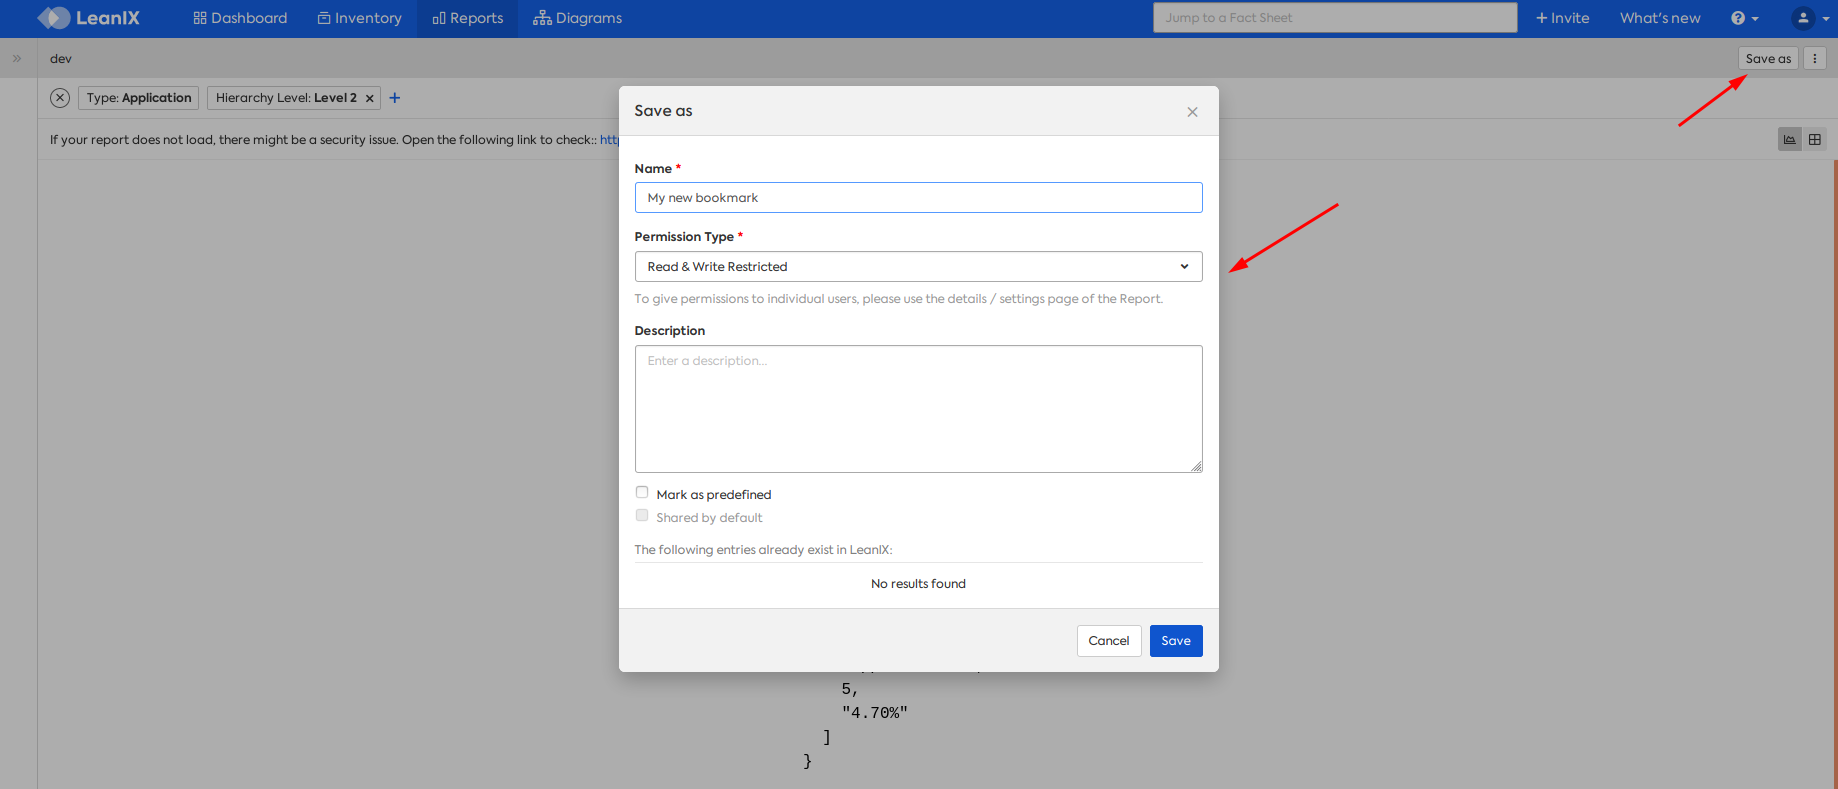
Task: Focus the Jump to a Fact Sheet search
Action: click(1335, 18)
